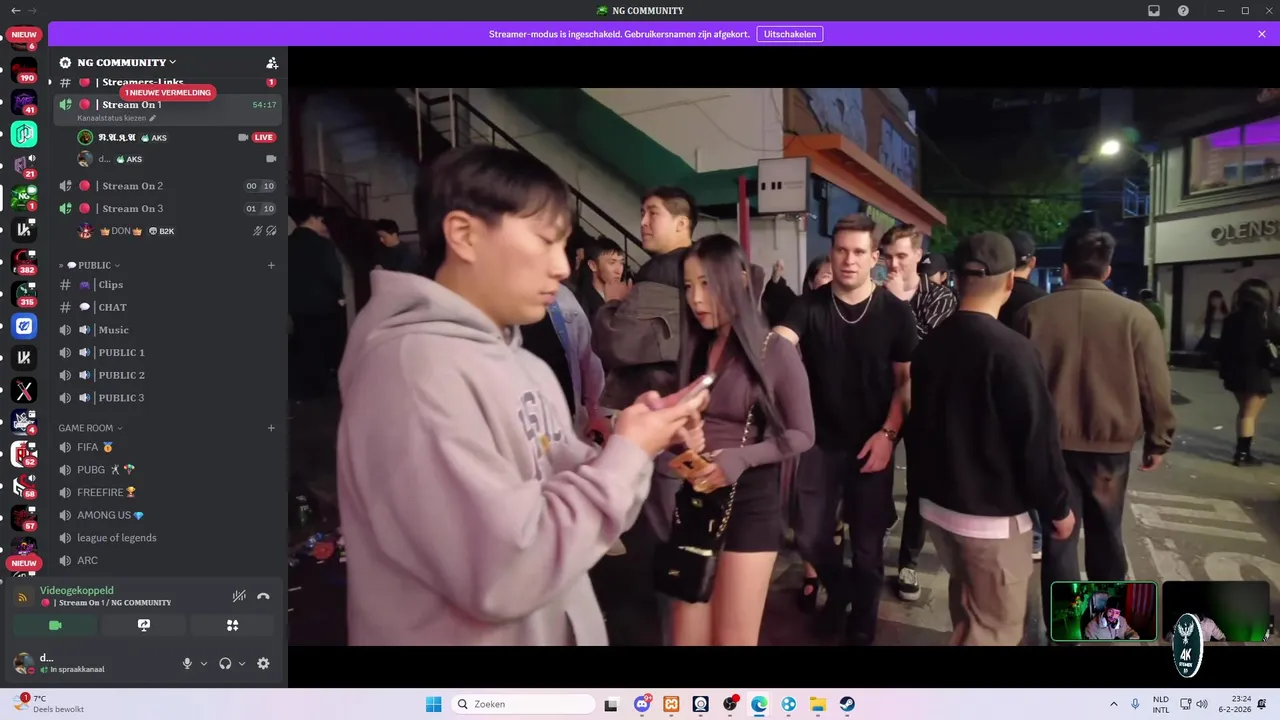Image resolution: width=1280 pixels, height=720 pixels.
Task: Open the Clips text channel
Action: click(167, 285)
